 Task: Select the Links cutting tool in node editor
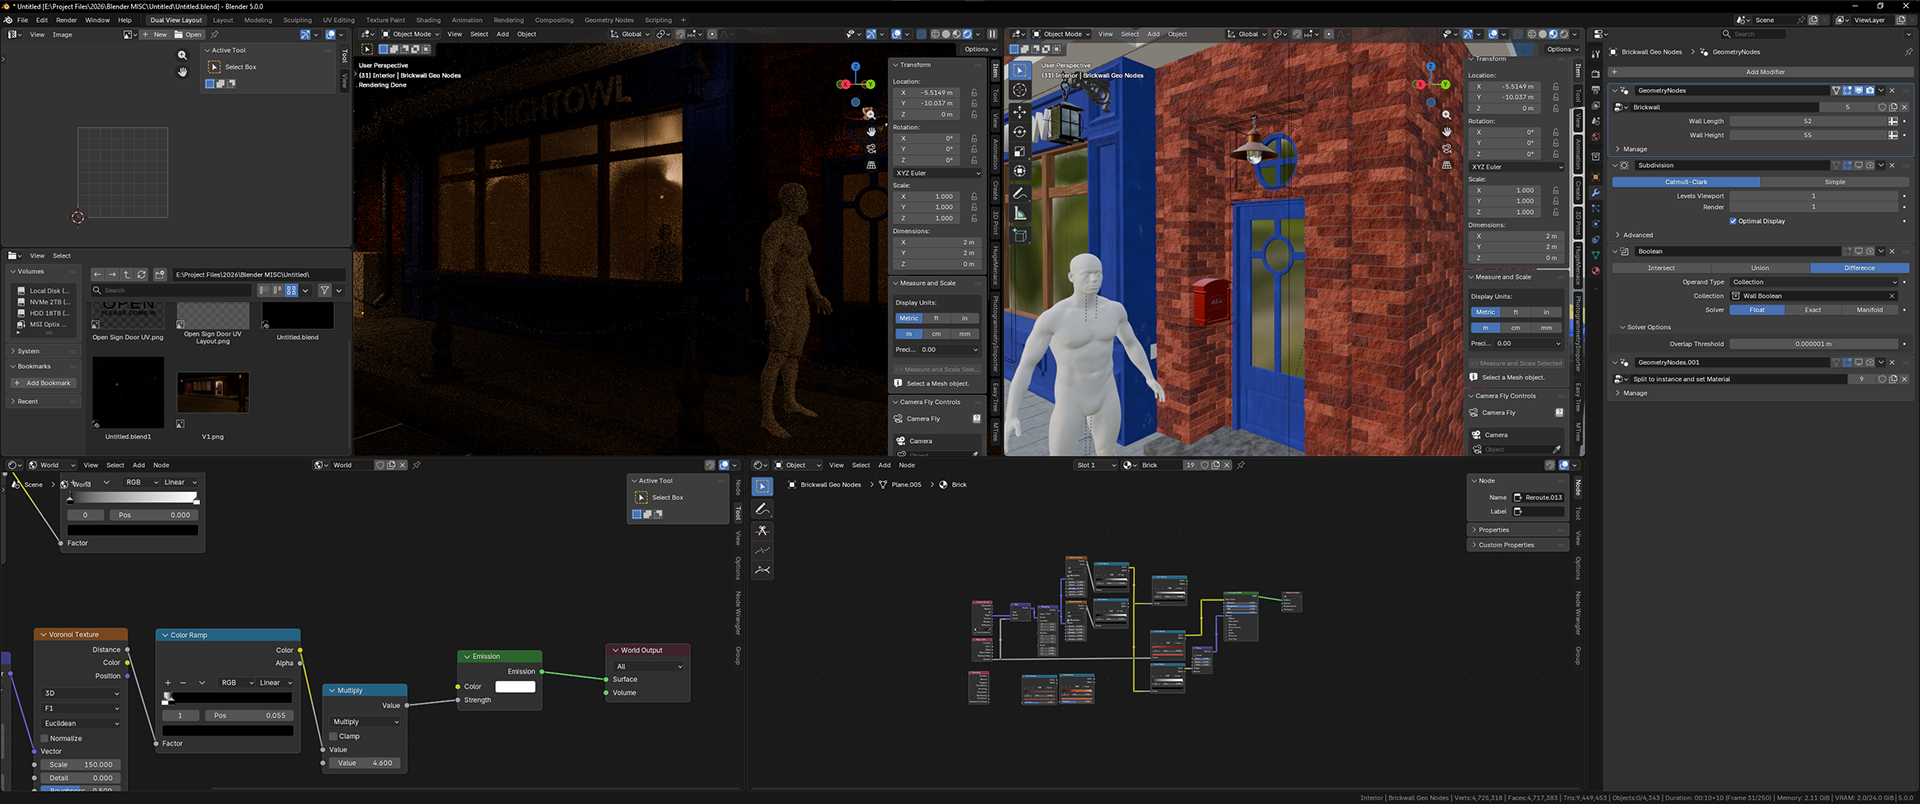tap(762, 530)
